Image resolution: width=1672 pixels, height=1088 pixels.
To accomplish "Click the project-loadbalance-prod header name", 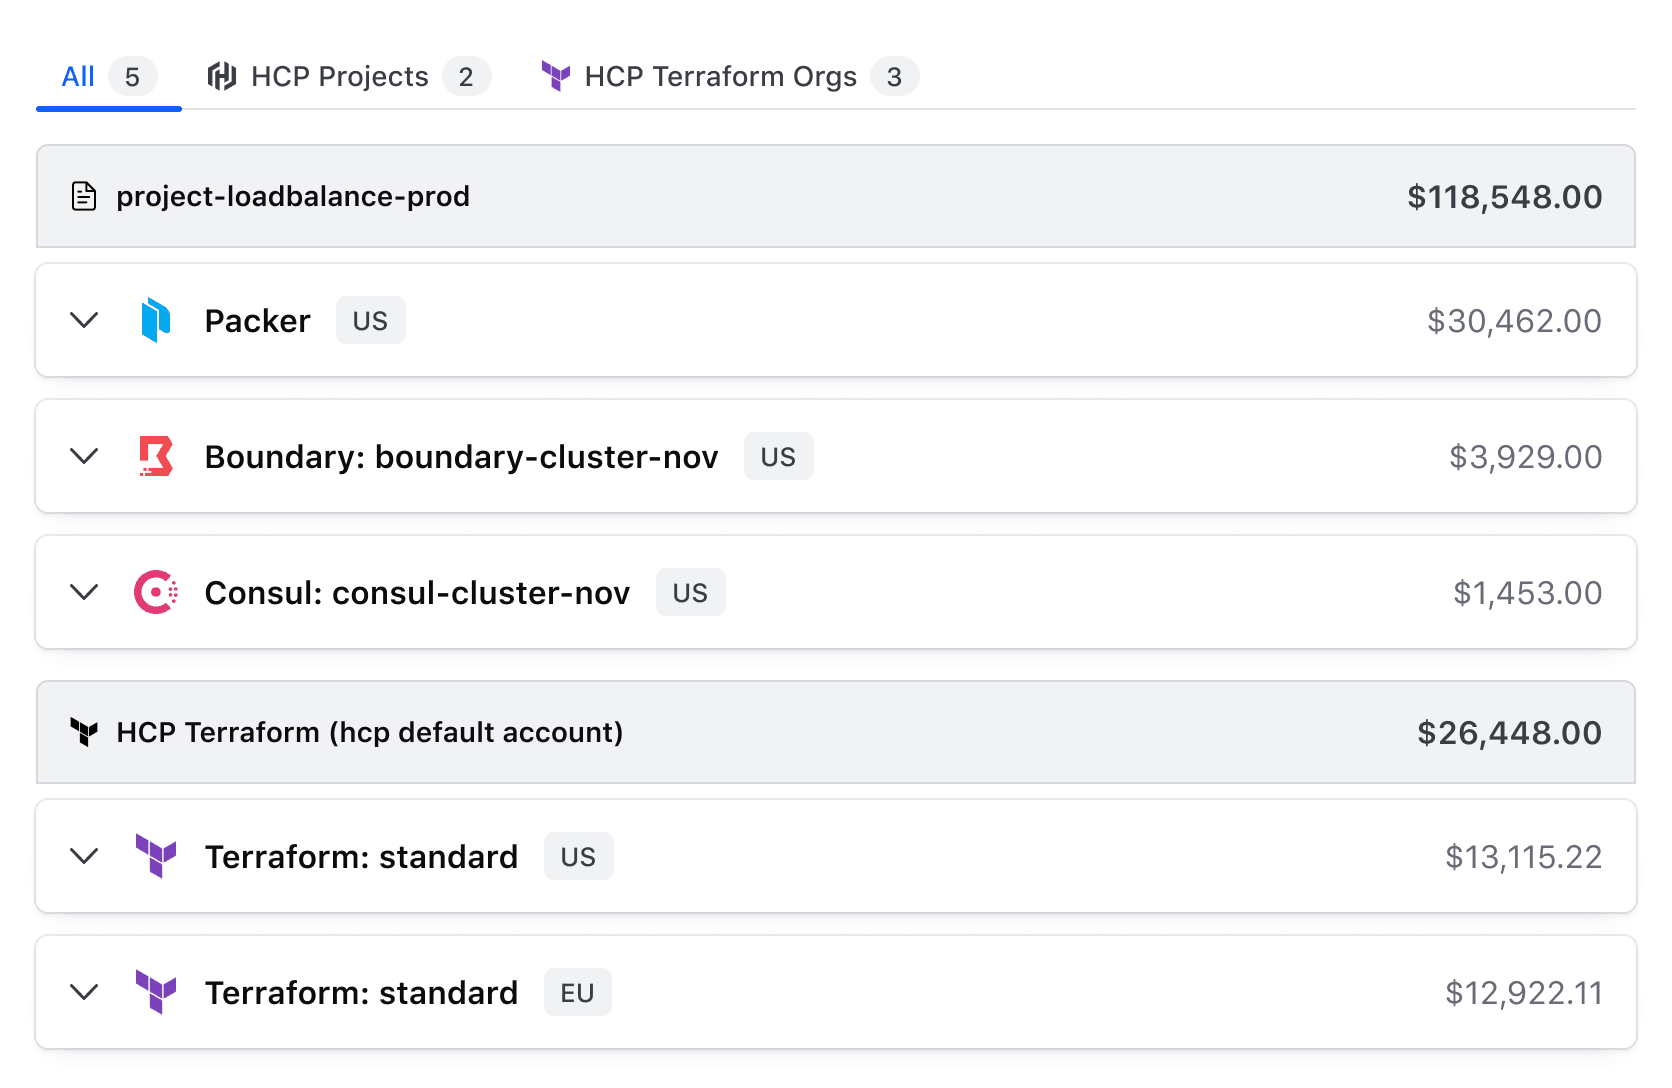I will pos(292,196).
